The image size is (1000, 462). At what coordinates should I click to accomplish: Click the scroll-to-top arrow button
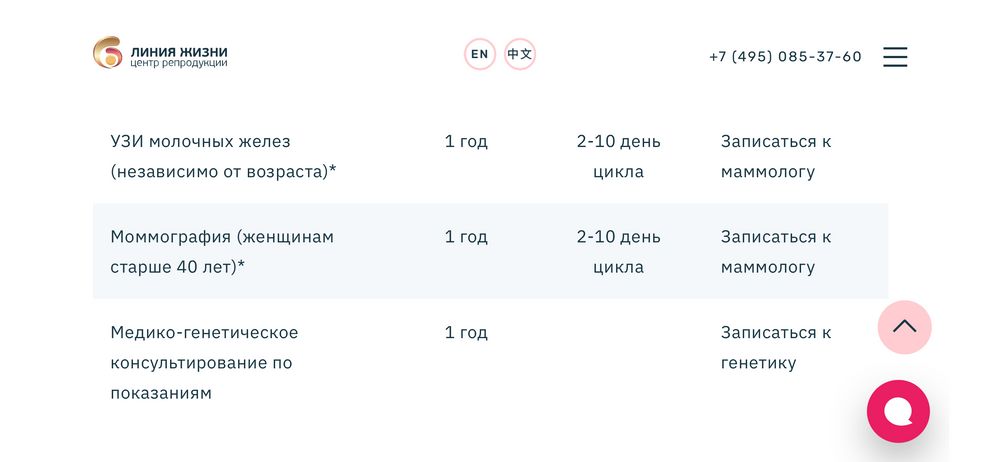point(904,327)
